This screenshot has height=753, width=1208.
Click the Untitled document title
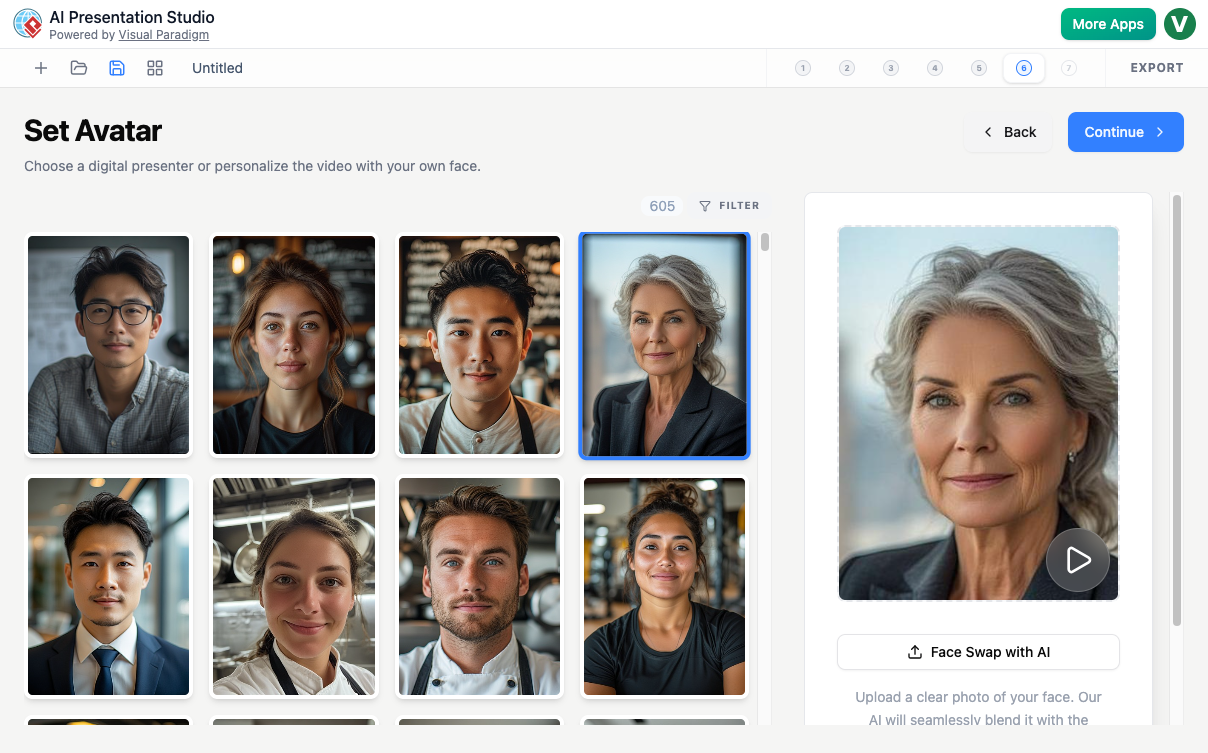217,68
